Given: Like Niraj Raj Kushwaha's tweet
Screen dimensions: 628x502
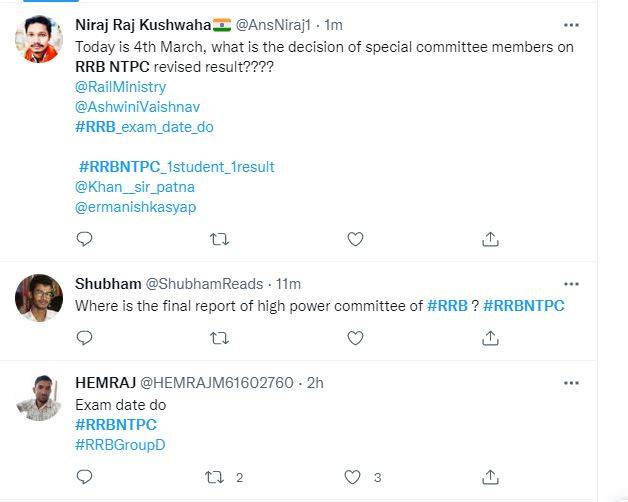Looking at the screenshot, I should (x=355, y=239).
